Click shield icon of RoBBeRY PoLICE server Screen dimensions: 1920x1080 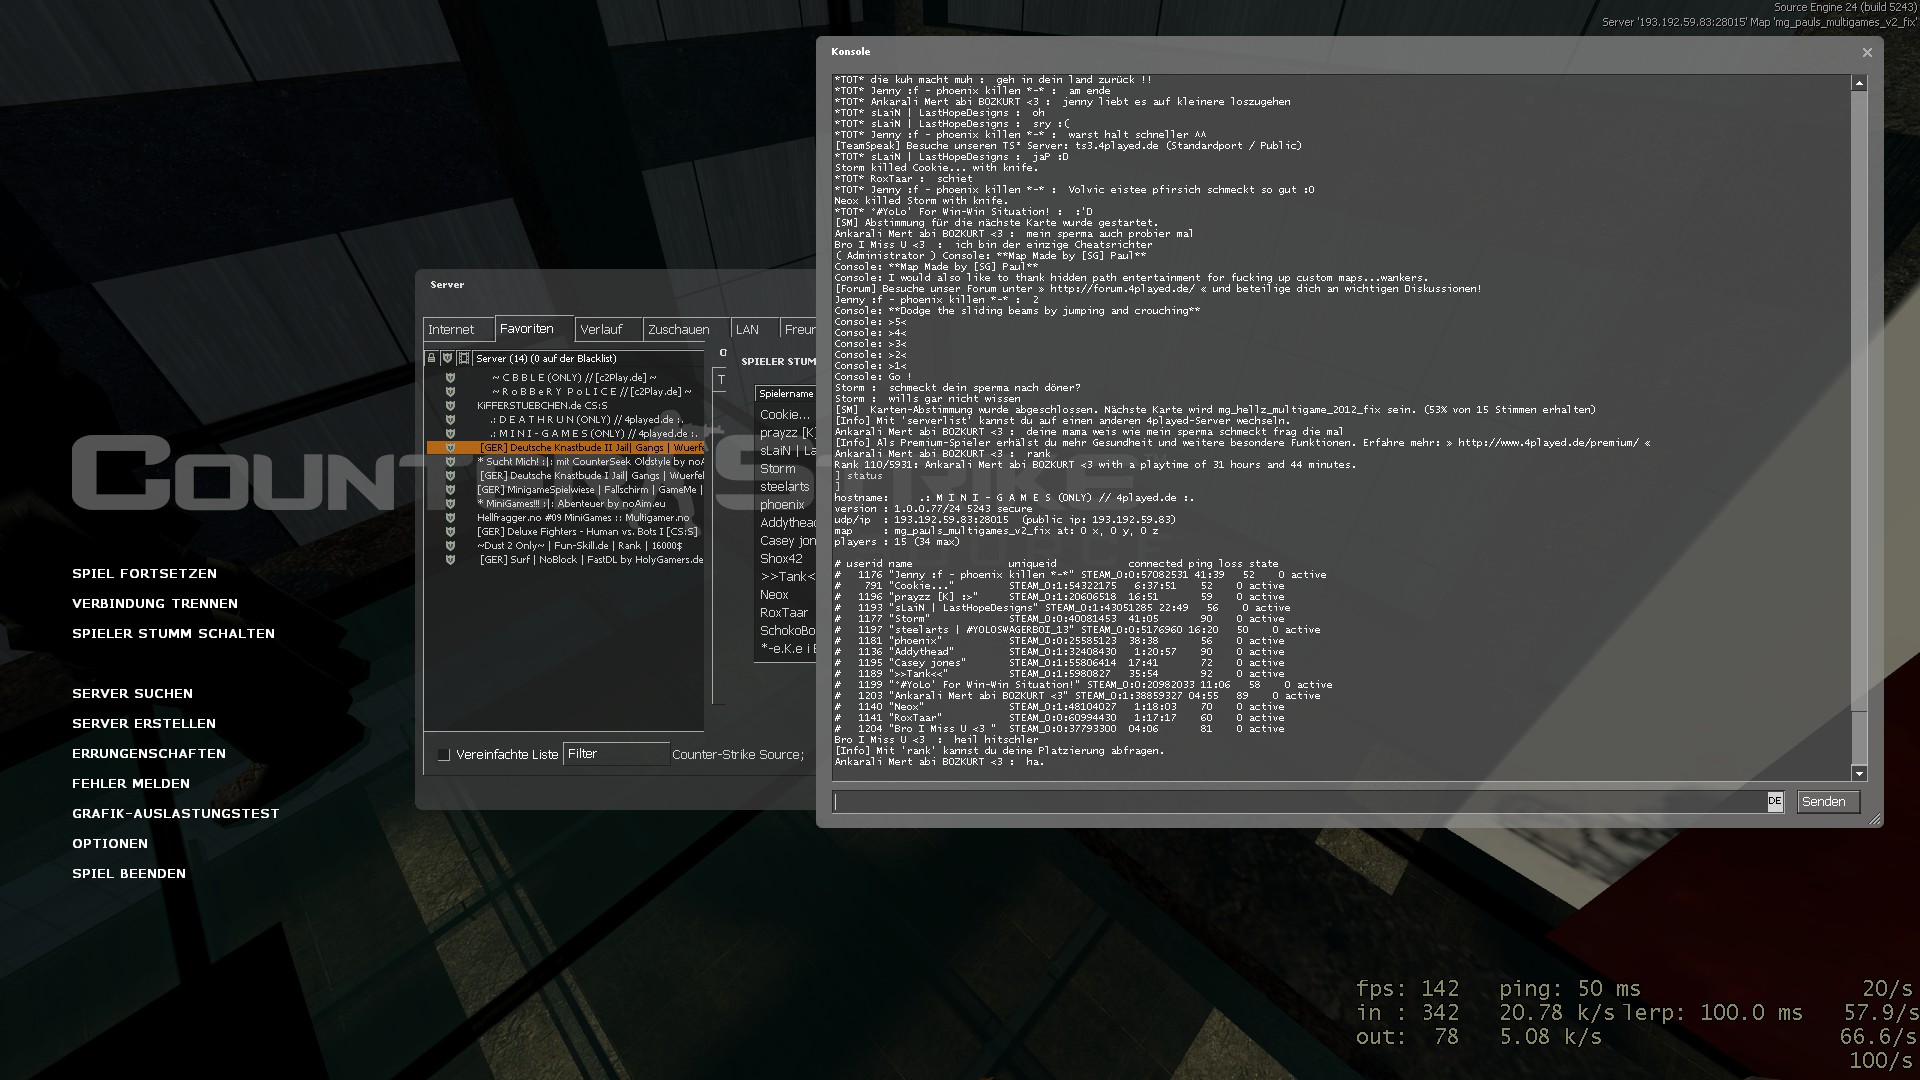[x=450, y=392]
